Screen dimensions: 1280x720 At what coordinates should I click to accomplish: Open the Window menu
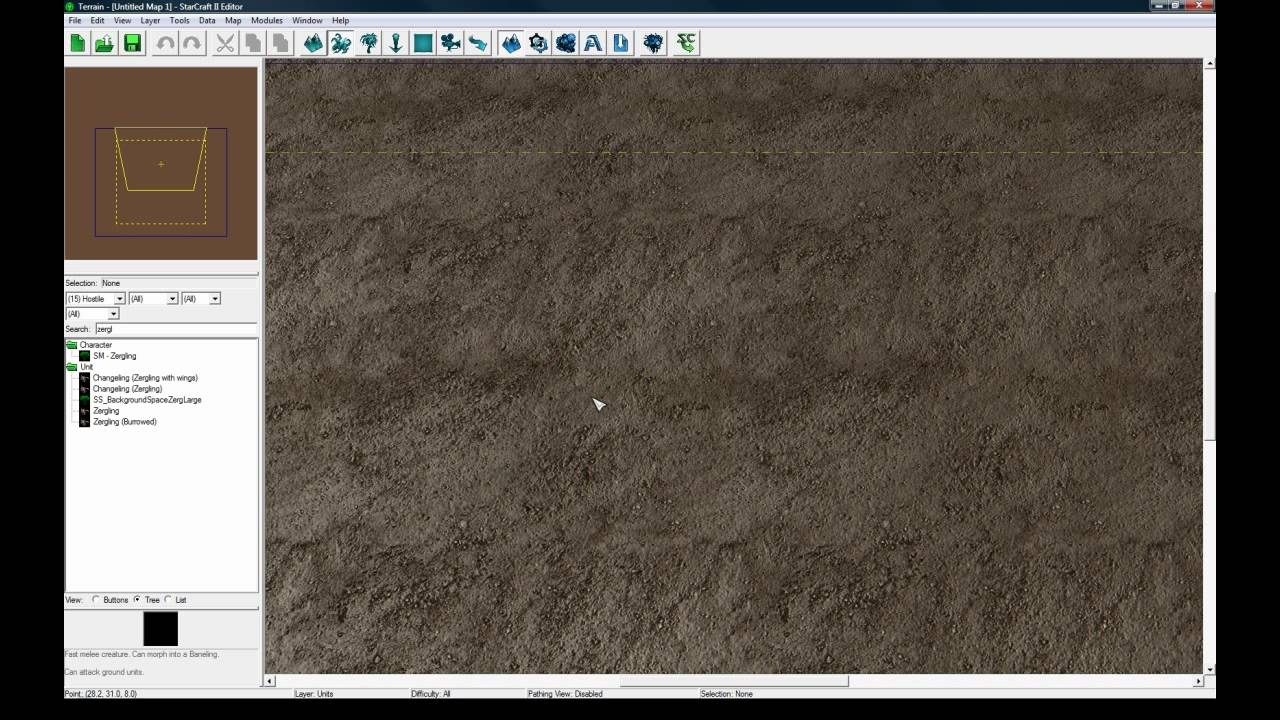(307, 20)
